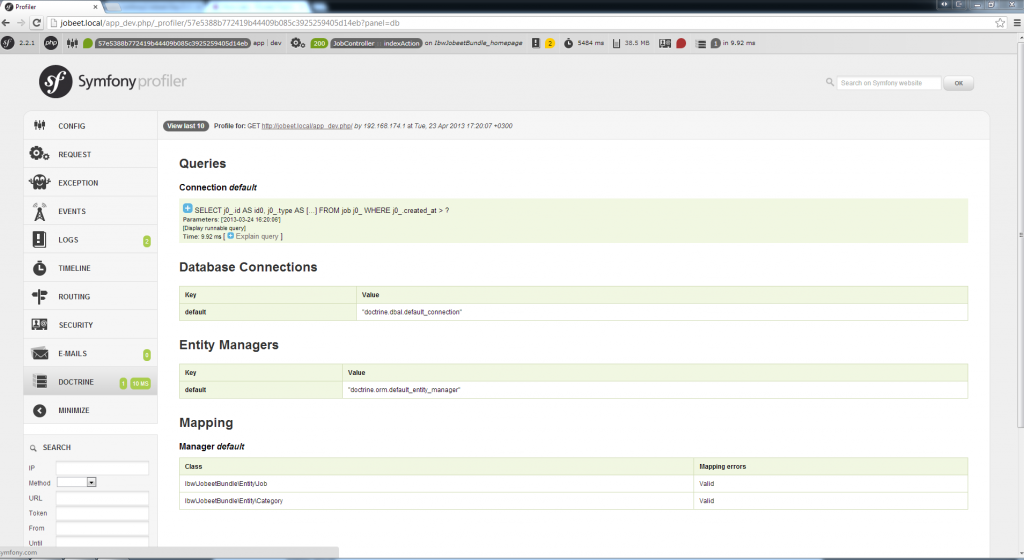Viewport: 1024px width, 560px height.
Task: Click the indexAction label in the toolbar
Action: 401,43
